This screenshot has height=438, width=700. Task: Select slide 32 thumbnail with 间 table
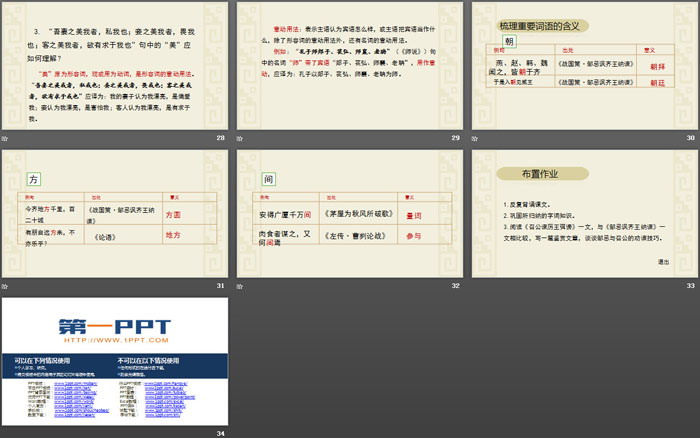(x=349, y=213)
